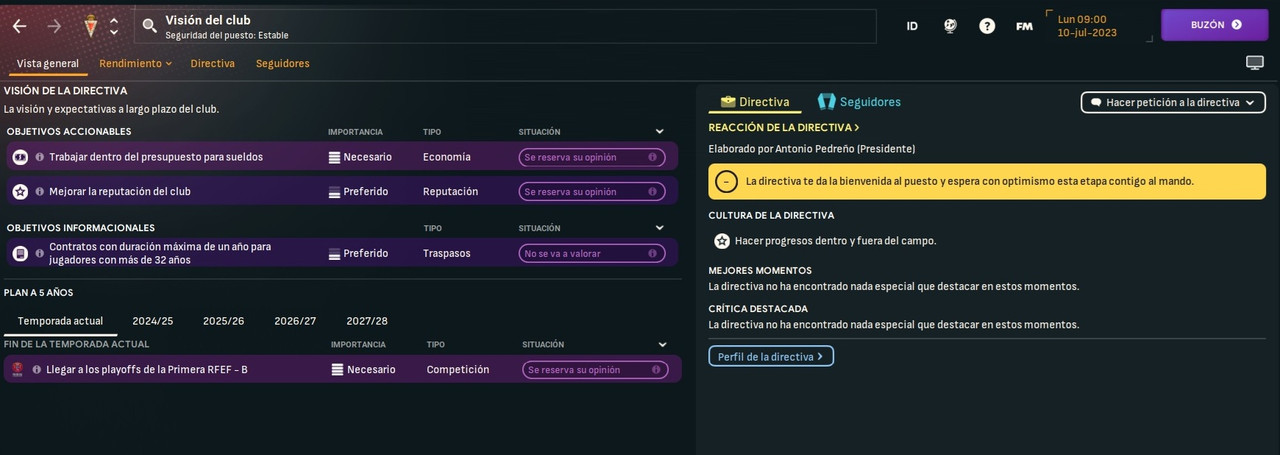Click the star icon of Mejorar la reputación

pos(20,191)
